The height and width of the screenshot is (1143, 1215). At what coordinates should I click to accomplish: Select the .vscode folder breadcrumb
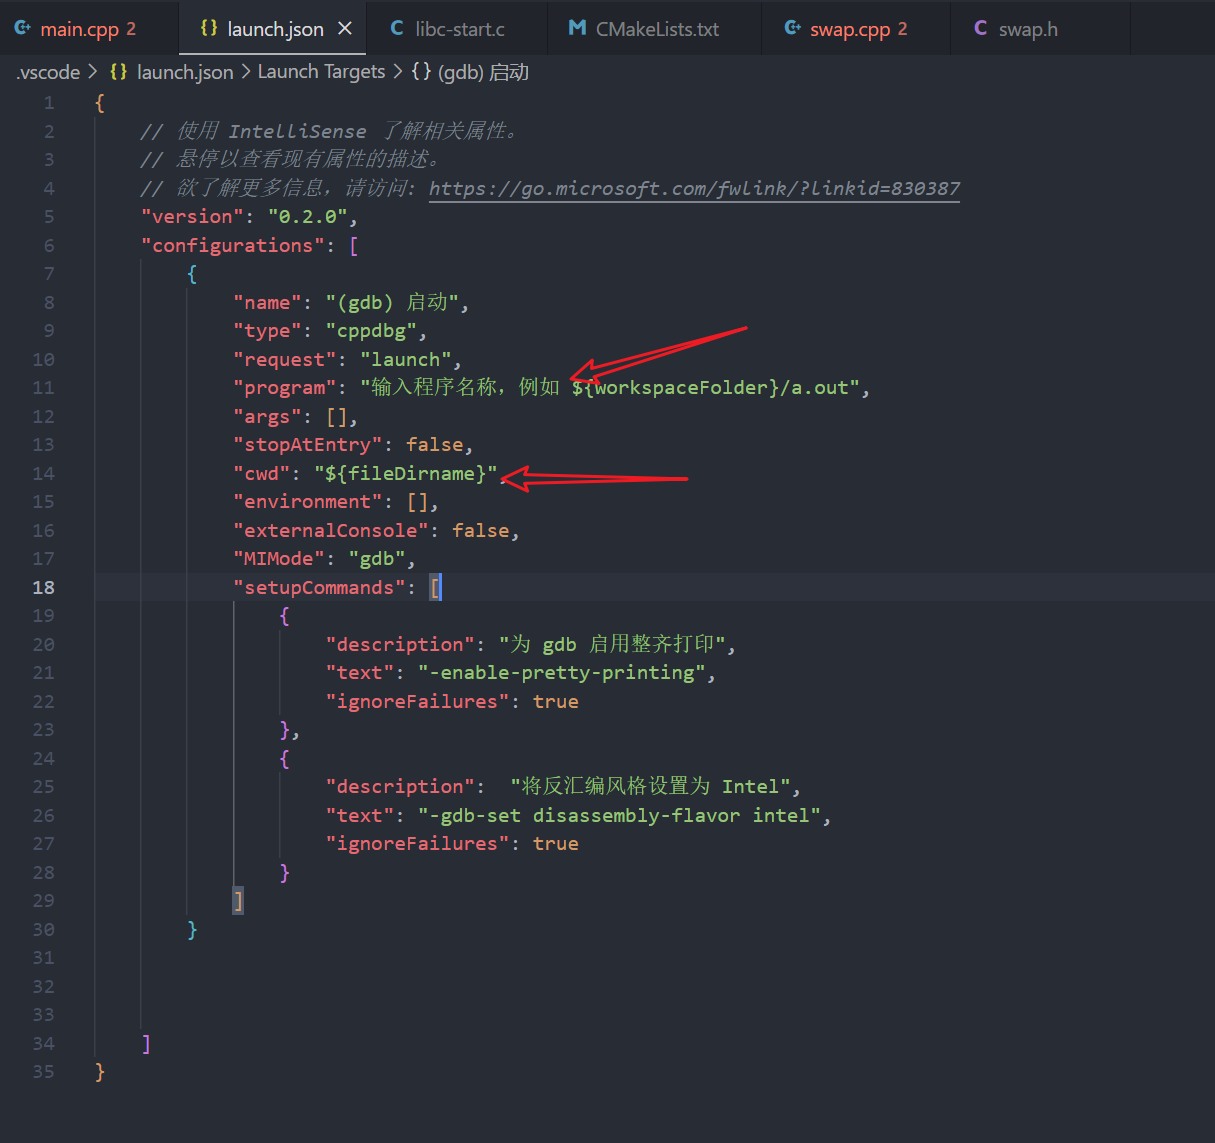(x=48, y=72)
